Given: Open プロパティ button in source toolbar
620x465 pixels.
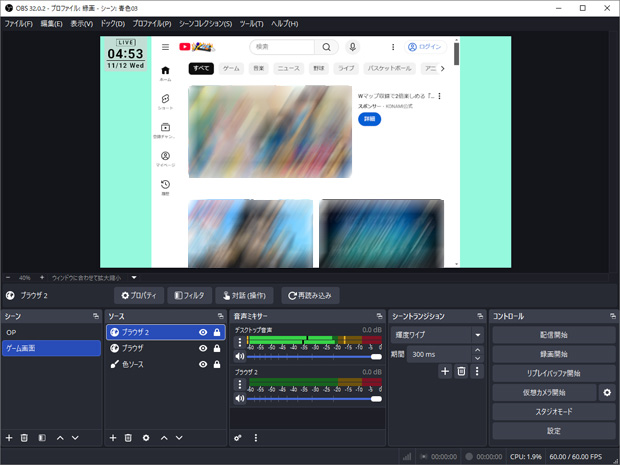Looking at the screenshot, I should pos(139,295).
